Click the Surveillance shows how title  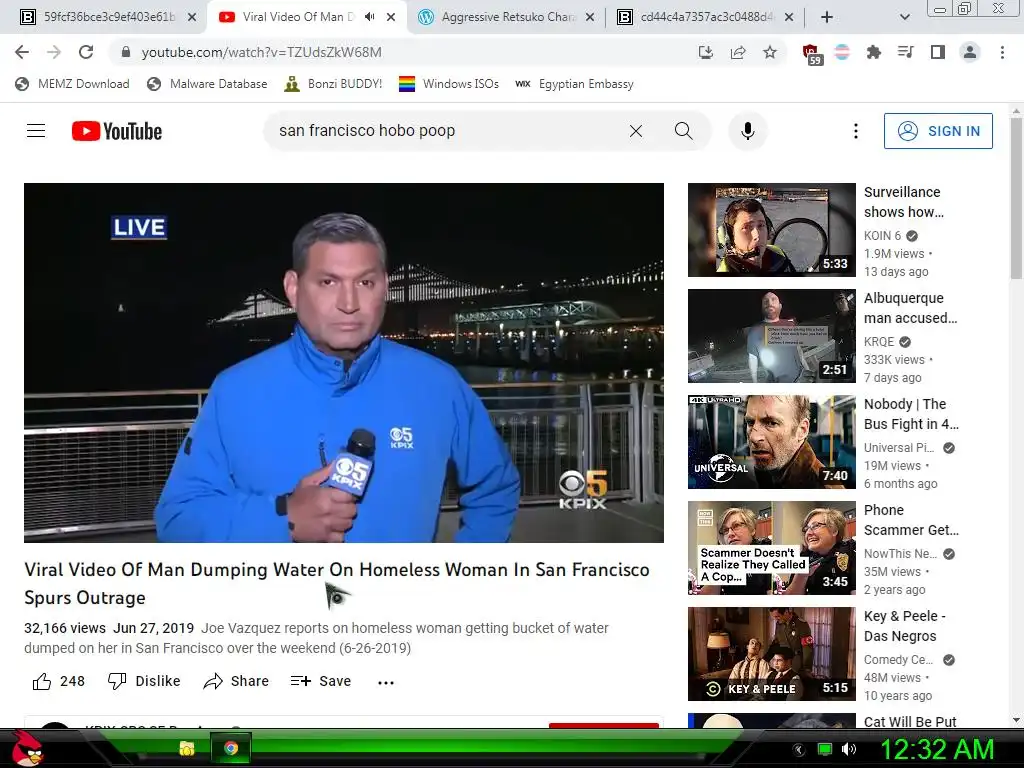(904, 202)
